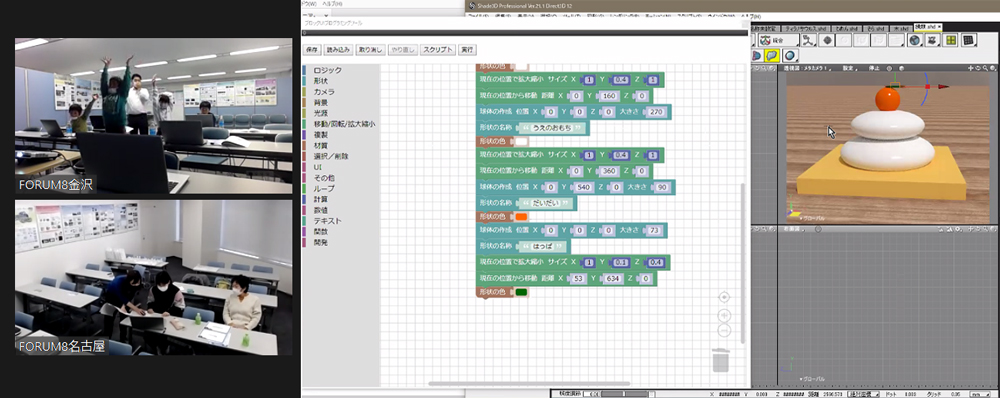Click the Blockly workspace center-view icon
The width and height of the screenshot is (1000, 398).
pos(724,297)
